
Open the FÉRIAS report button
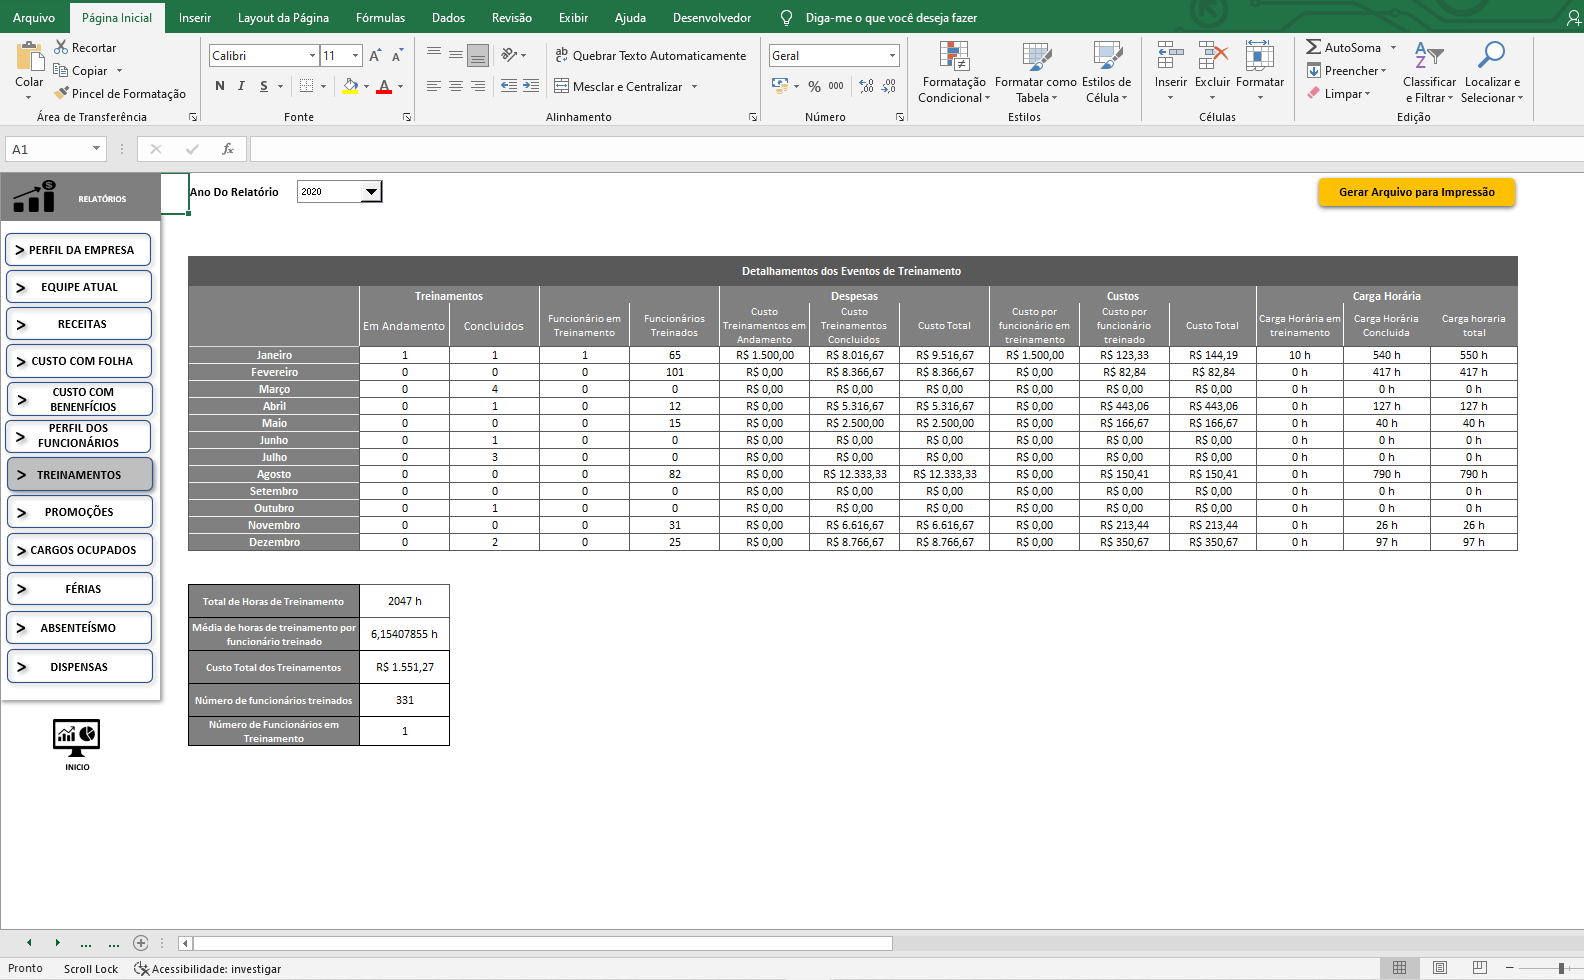coord(80,589)
